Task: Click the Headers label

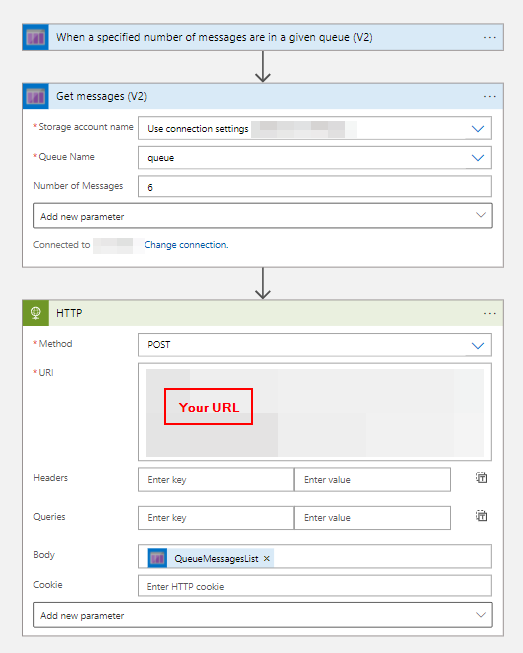Action: [x=50, y=478]
